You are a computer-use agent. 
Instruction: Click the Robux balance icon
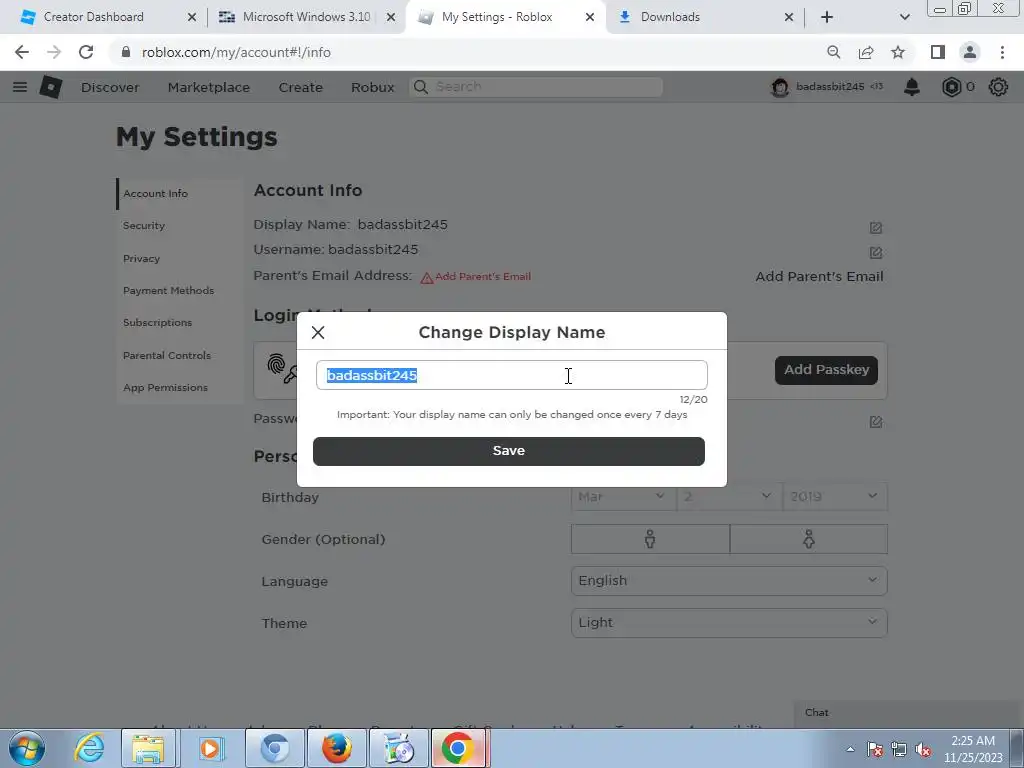pos(952,87)
